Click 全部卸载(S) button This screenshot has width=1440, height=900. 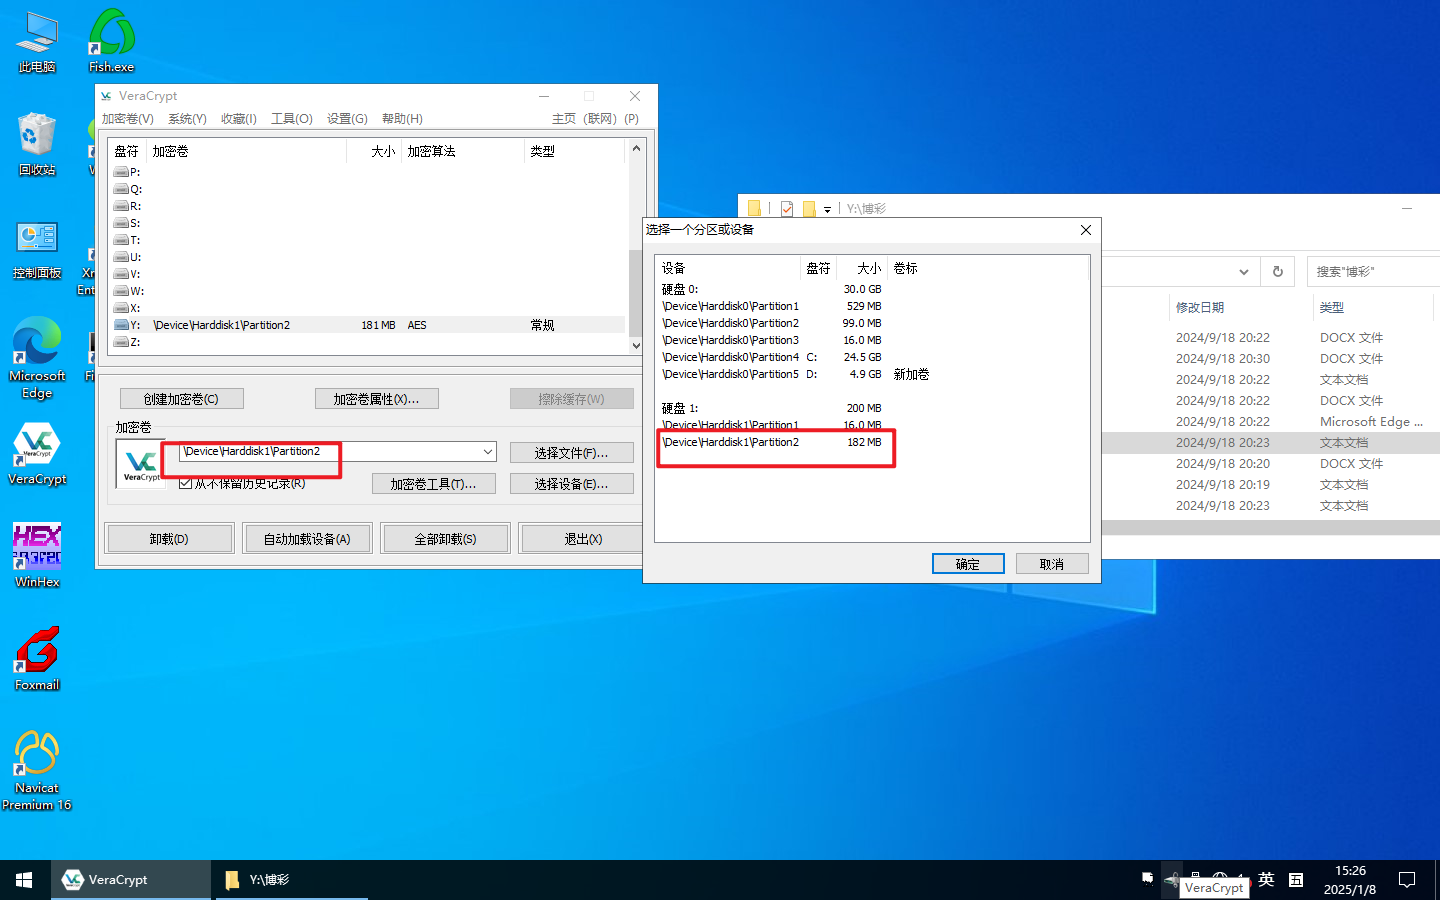[445, 539]
